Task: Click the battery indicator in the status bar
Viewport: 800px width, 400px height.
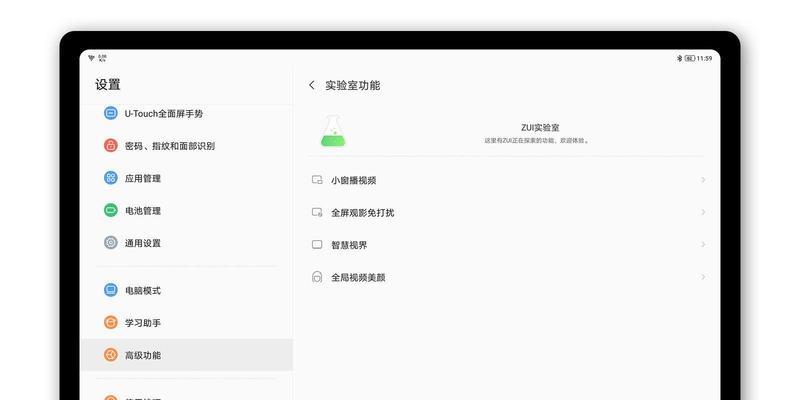Action: click(690, 59)
